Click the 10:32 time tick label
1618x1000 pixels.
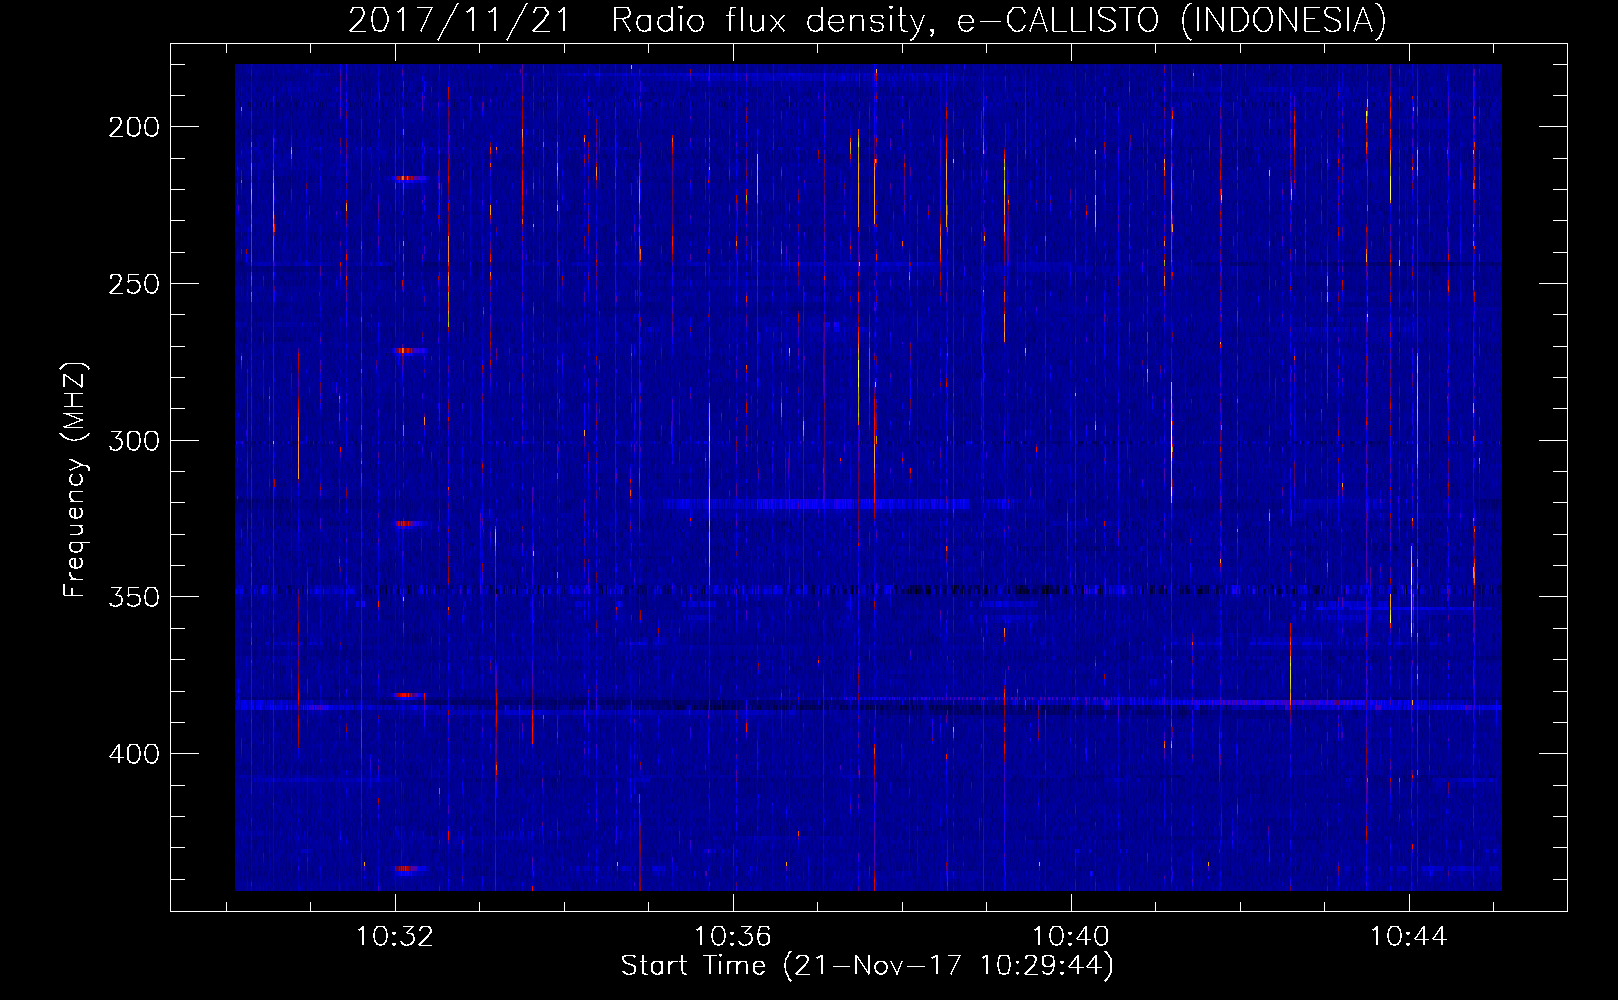pos(395,937)
